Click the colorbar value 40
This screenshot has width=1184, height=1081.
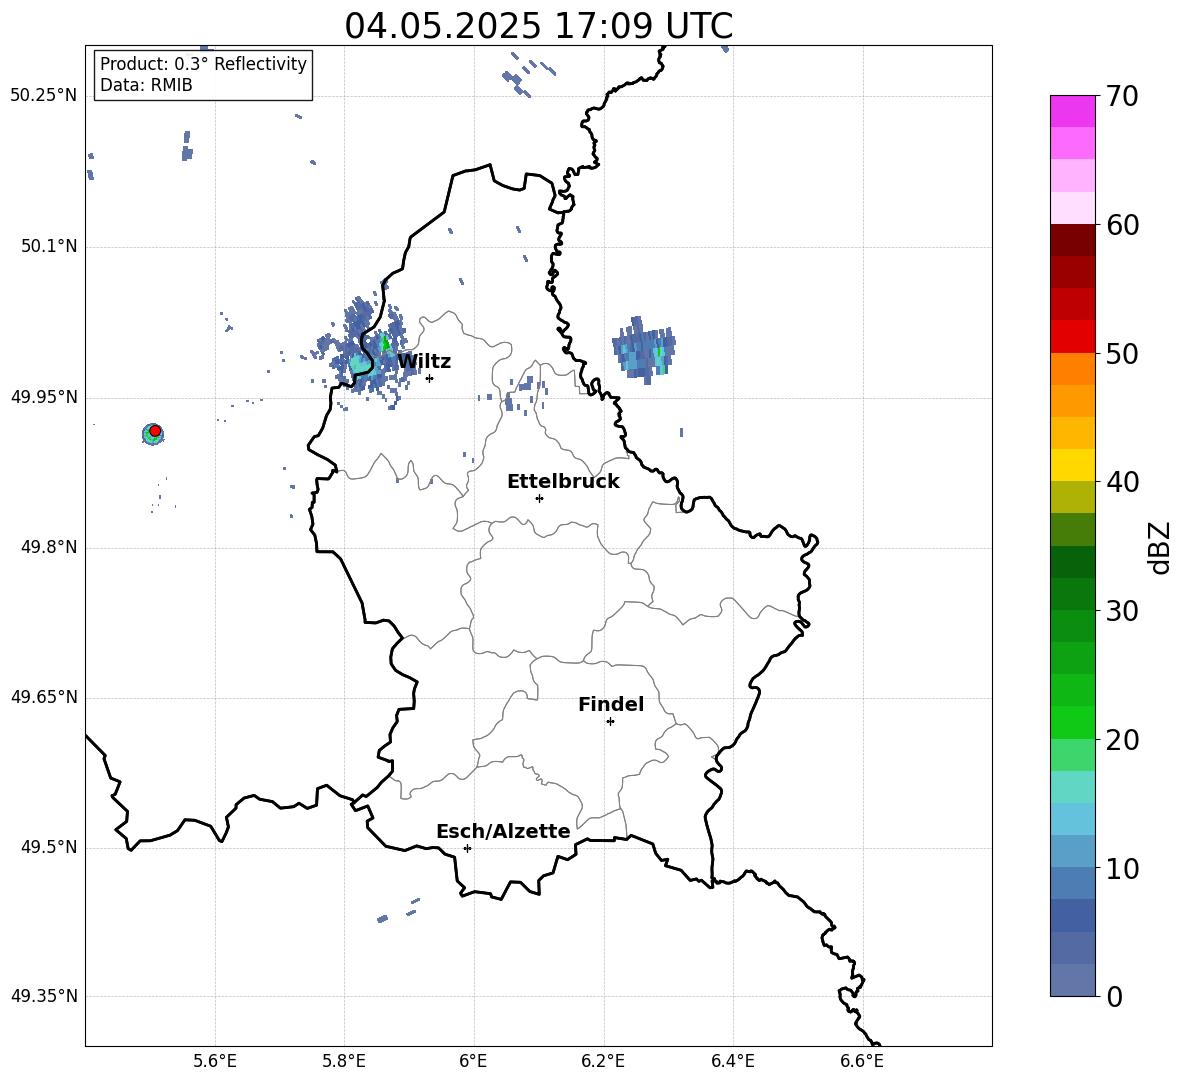click(x=1122, y=482)
